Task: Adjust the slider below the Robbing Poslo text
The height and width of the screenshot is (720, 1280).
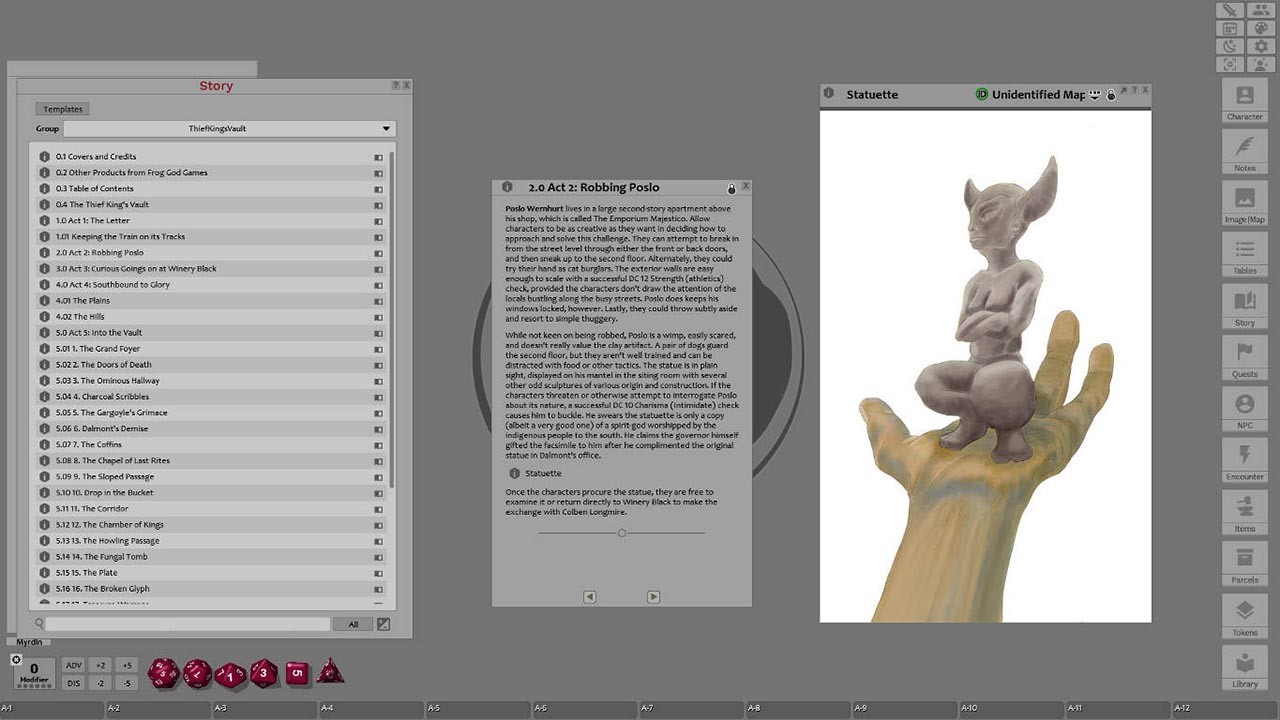Action: [620, 533]
